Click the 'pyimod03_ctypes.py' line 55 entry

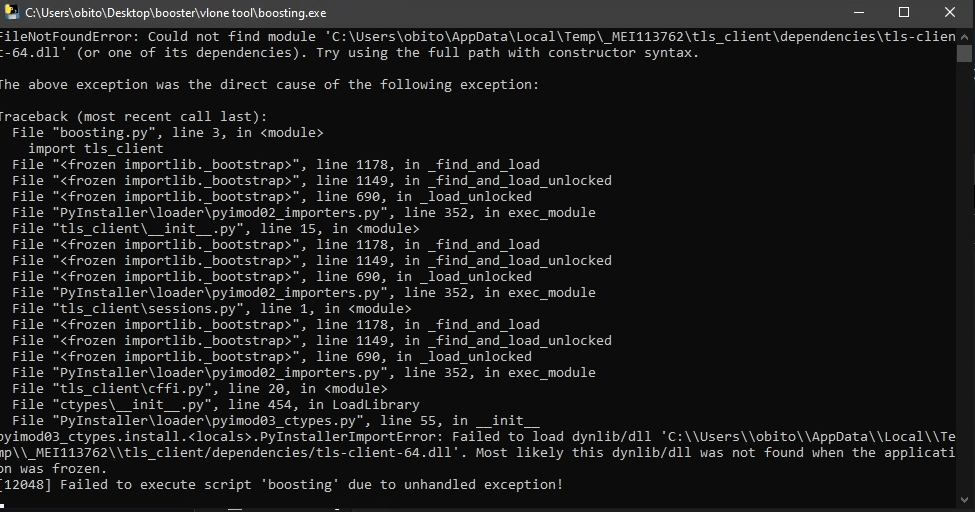click(276, 421)
